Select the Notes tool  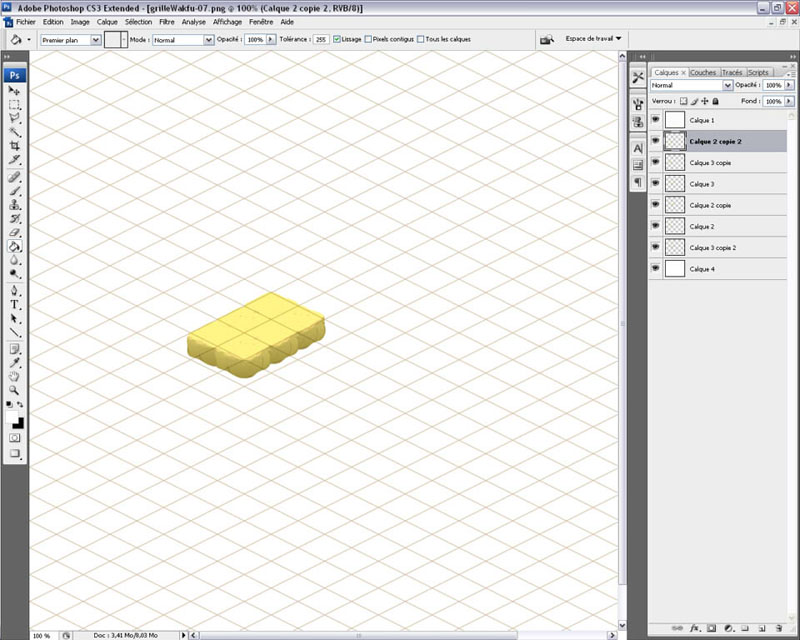[x=14, y=350]
